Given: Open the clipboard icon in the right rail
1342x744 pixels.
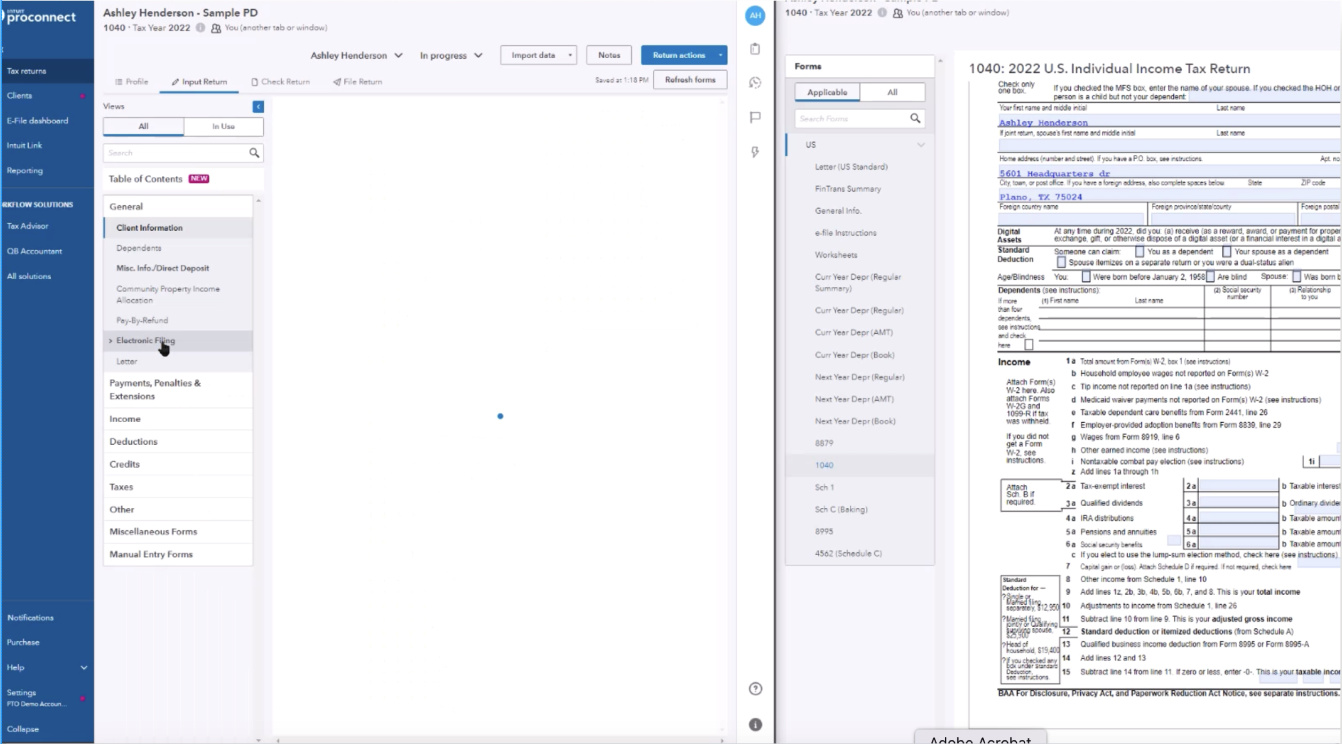Looking at the screenshot, I should tap(755, 49).
